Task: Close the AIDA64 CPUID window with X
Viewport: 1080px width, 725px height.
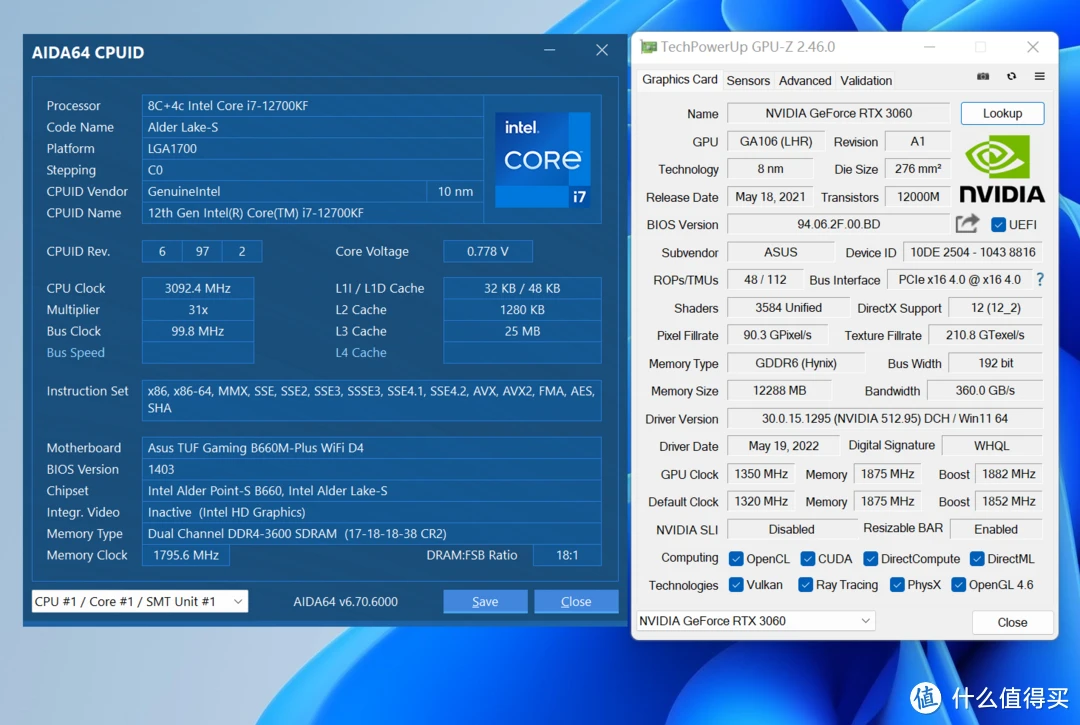Action: (x=602, y=50)
